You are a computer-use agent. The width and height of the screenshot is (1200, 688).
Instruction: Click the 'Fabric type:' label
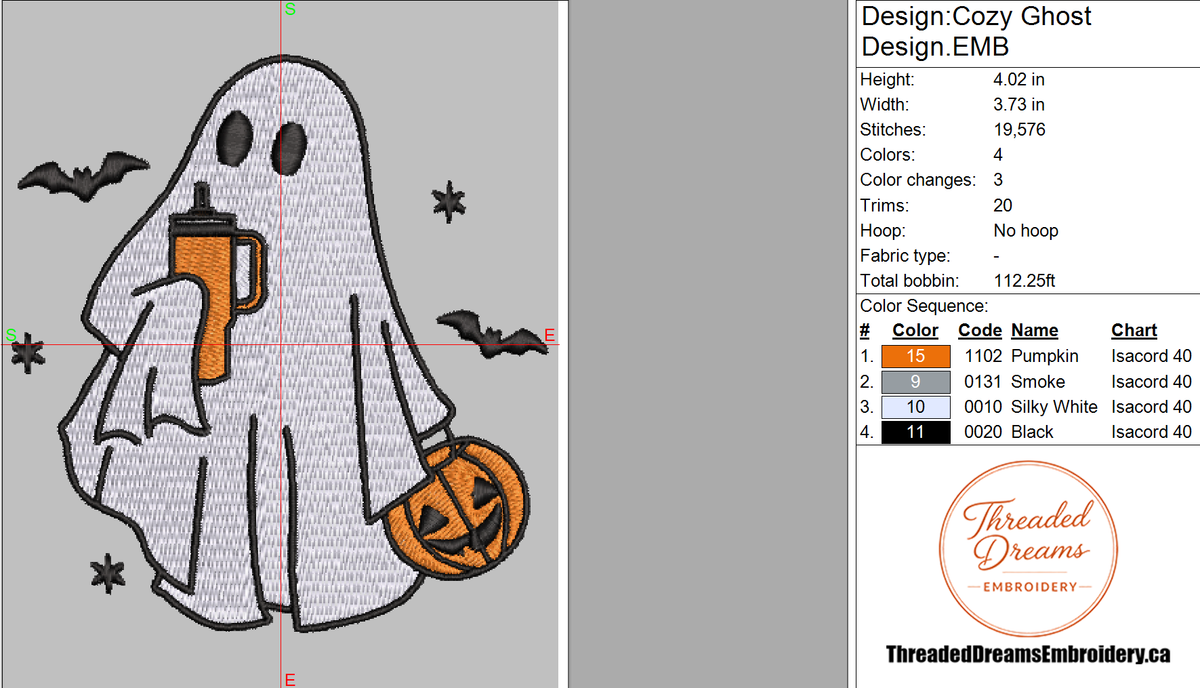coord(905,256)
